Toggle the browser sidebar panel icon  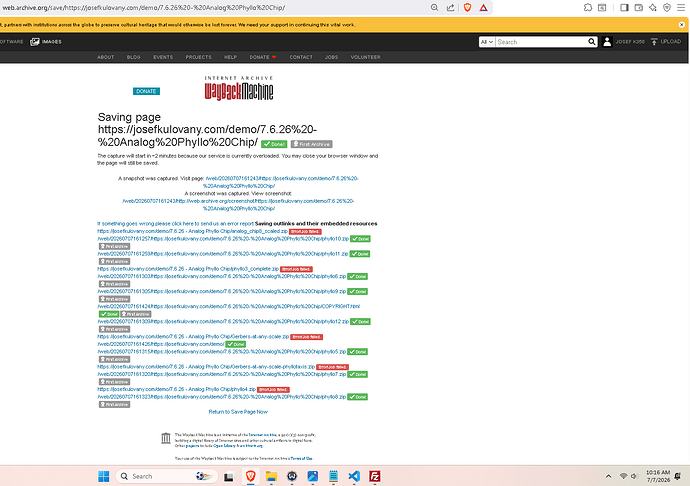tap(624, 7)
